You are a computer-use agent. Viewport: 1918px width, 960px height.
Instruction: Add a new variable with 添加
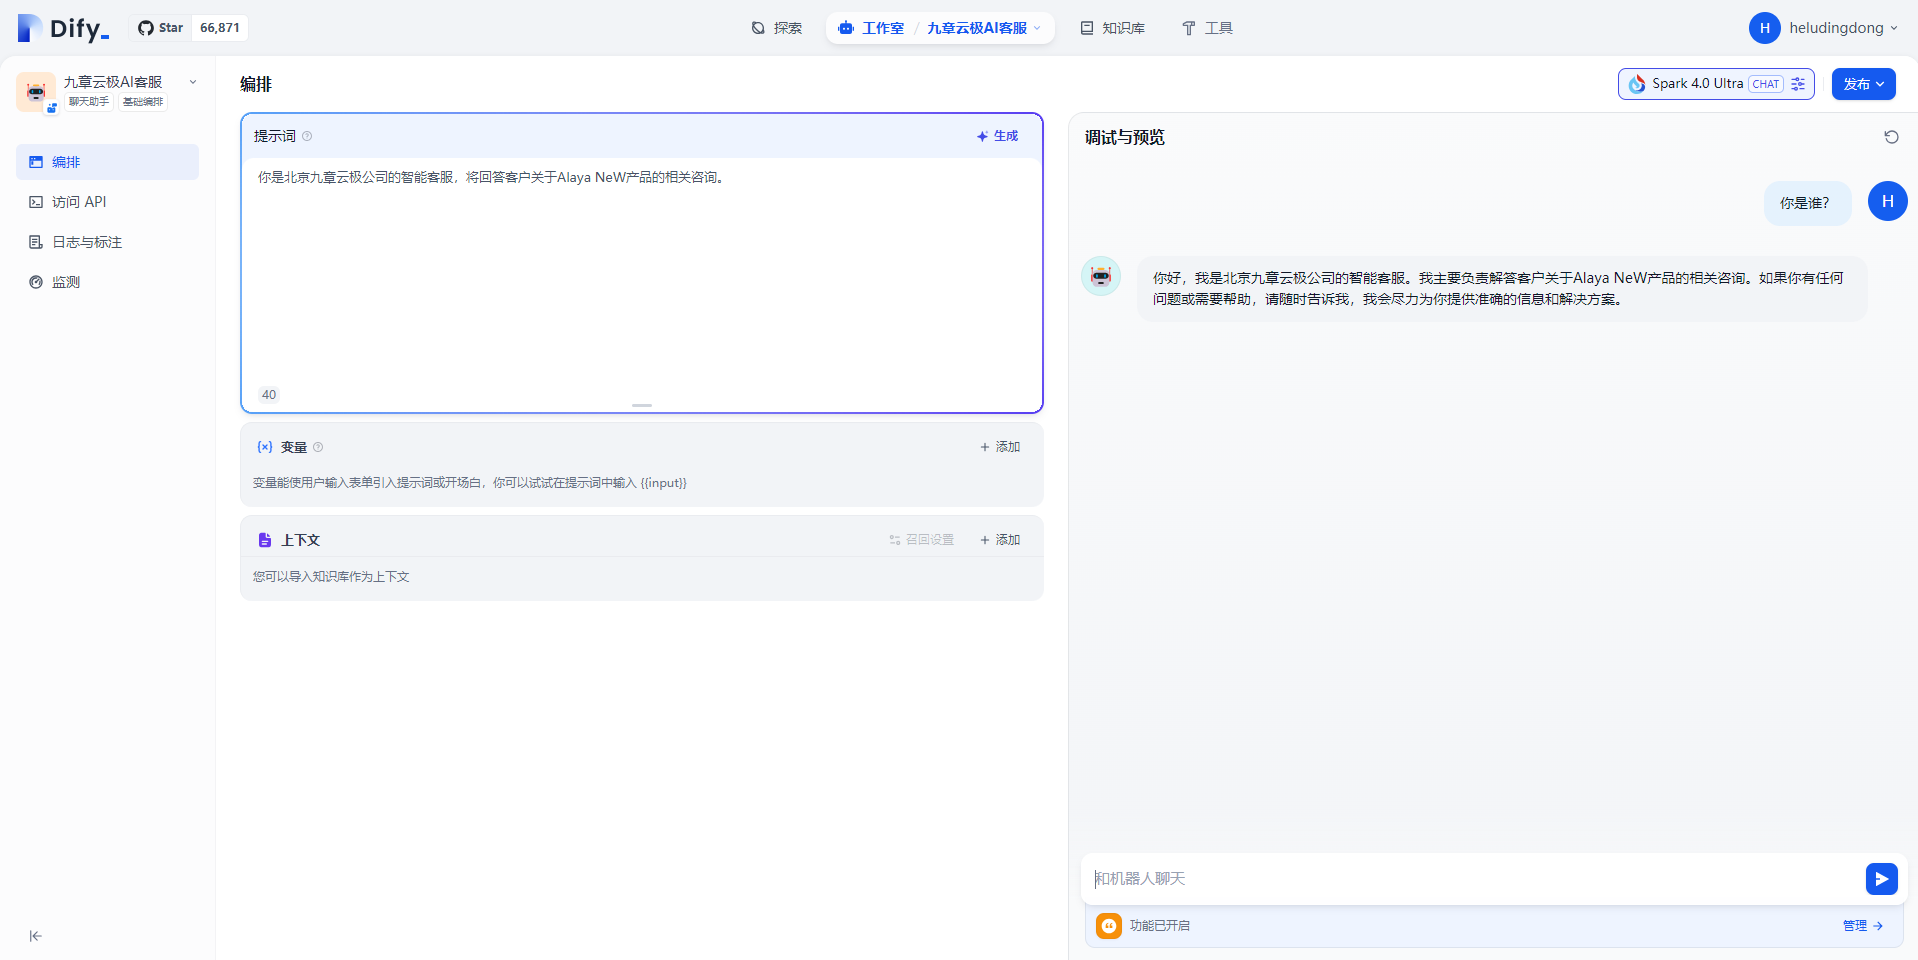coord(1000,447)
